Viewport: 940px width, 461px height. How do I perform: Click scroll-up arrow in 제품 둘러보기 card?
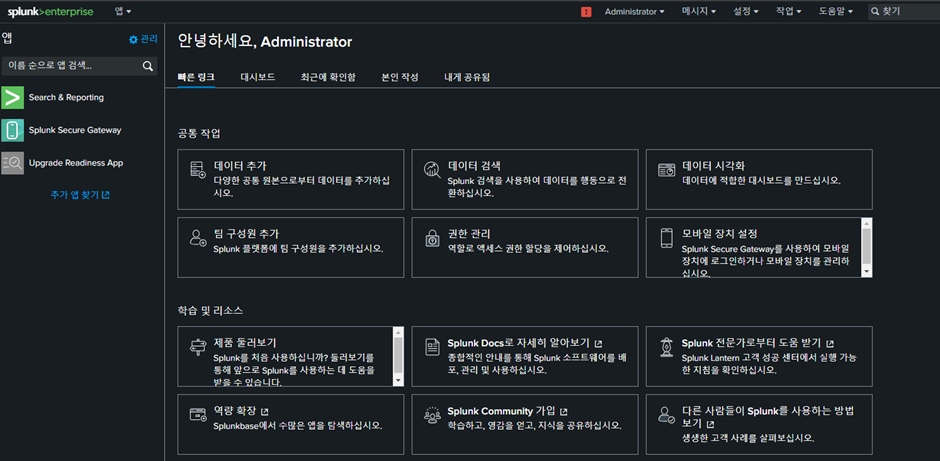(398, 332)
